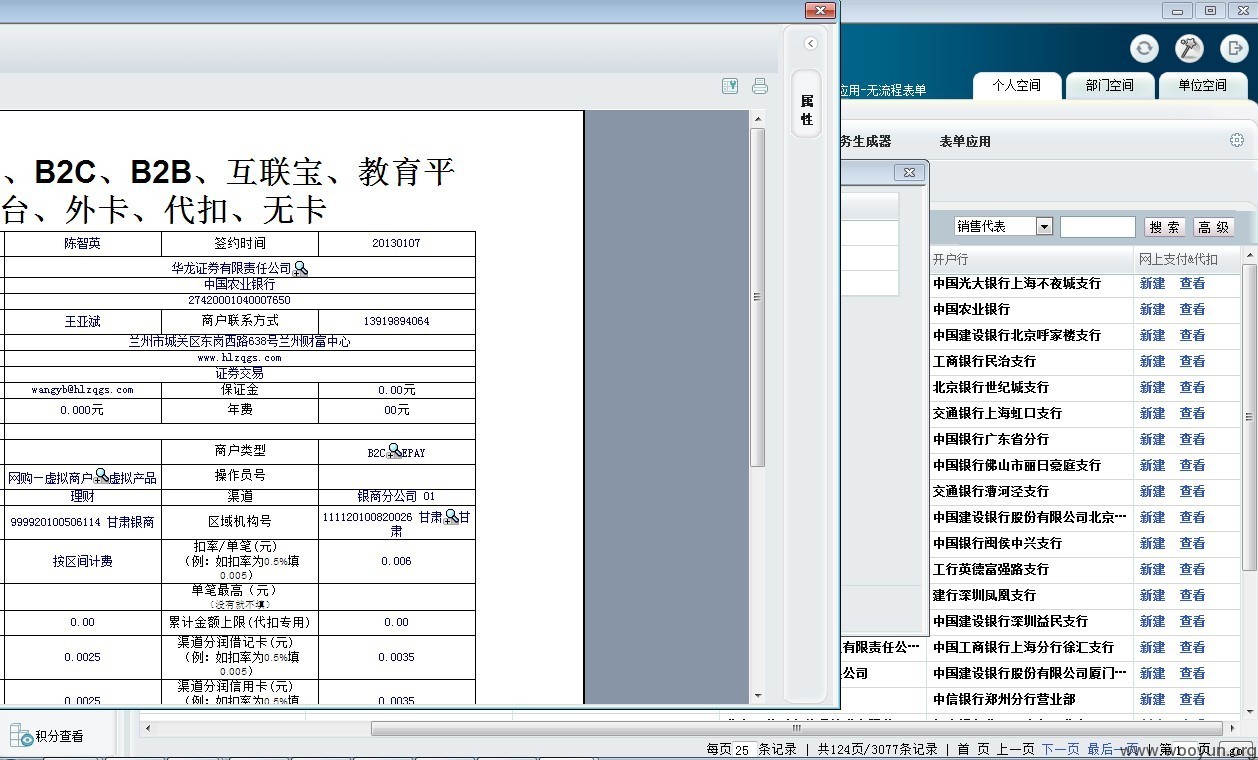Click the horizontal scrollbar thumb at the bottom
1258x760 pixels.
tap(796, 728)
